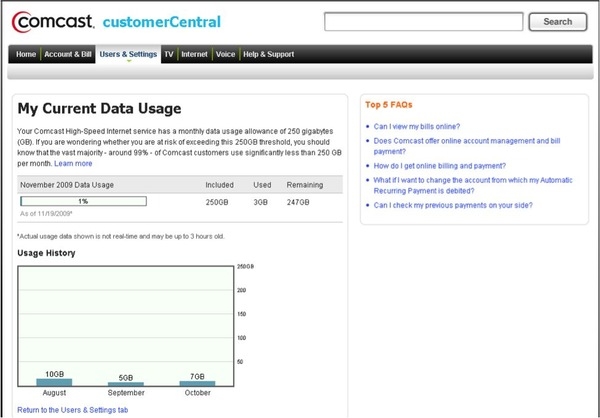Open 'Can I check my previous payments' FAQ
This screenshot has width=600, height=418.
tap(453, 205)
